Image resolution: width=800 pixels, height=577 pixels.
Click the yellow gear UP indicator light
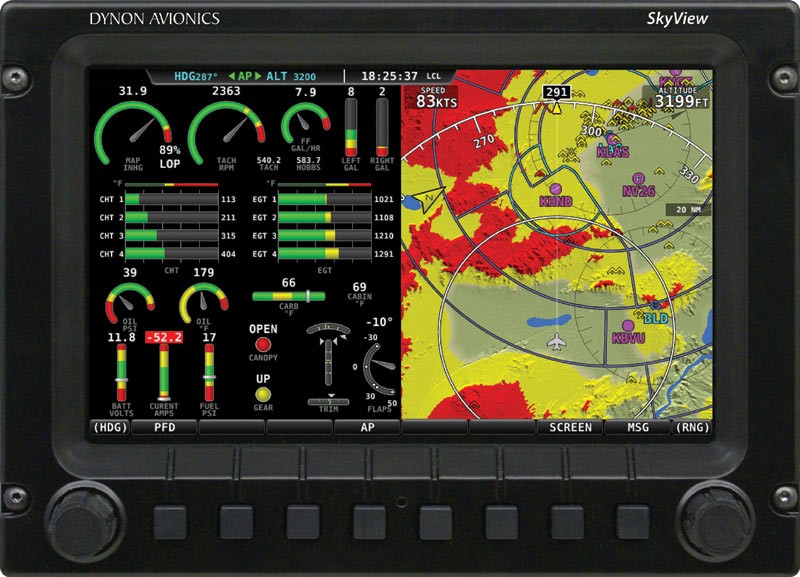(263, 394)
